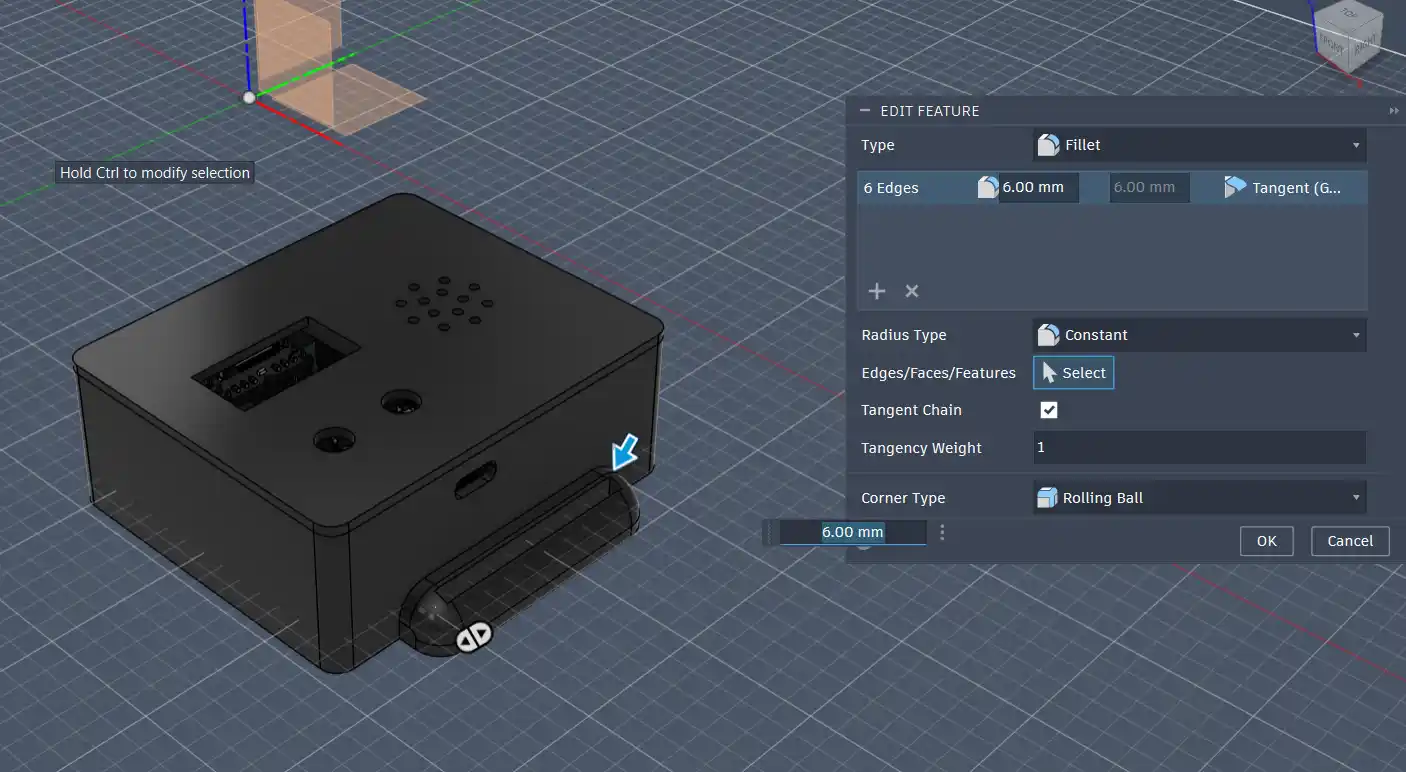This screenshot has width=1406, height=772.
Task: Click the Corner Type label
Action: coord(903,498)
